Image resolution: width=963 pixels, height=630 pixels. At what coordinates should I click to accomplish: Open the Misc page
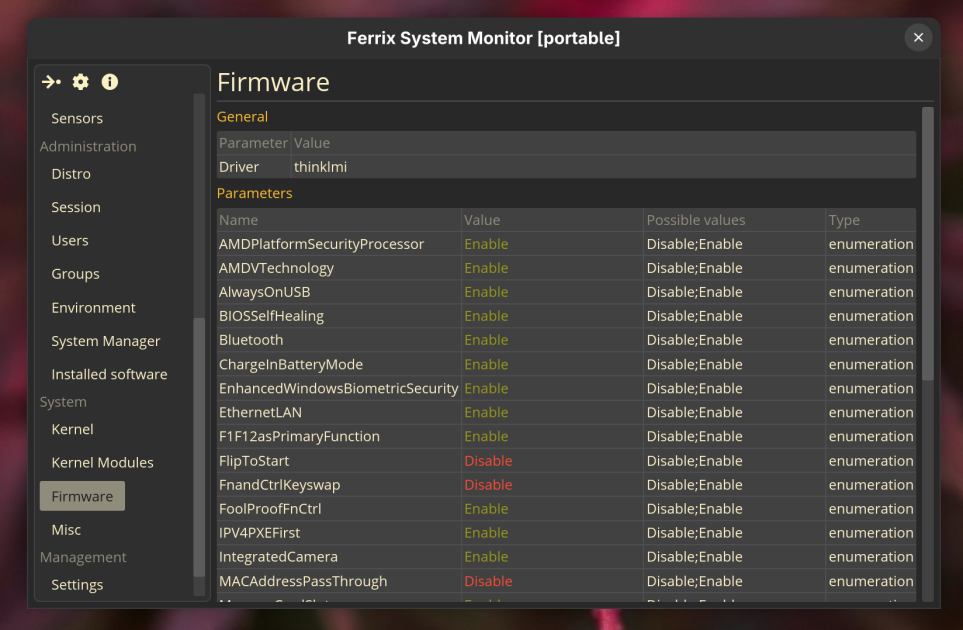tap(66, 529)
